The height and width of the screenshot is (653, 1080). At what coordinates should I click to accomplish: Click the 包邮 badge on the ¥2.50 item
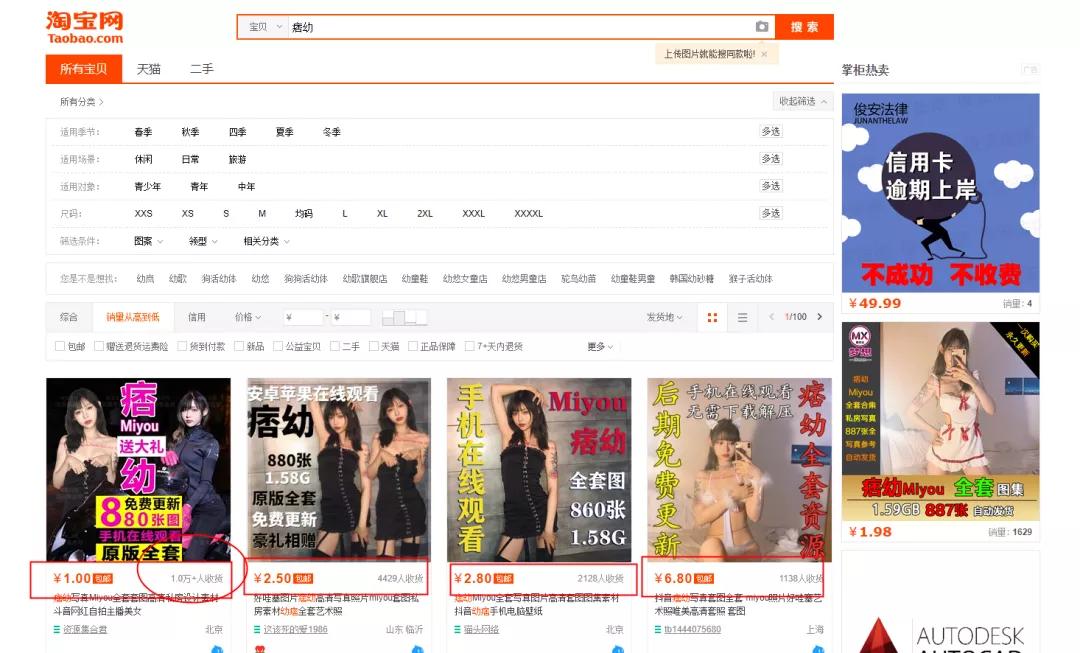coord(303,579)
